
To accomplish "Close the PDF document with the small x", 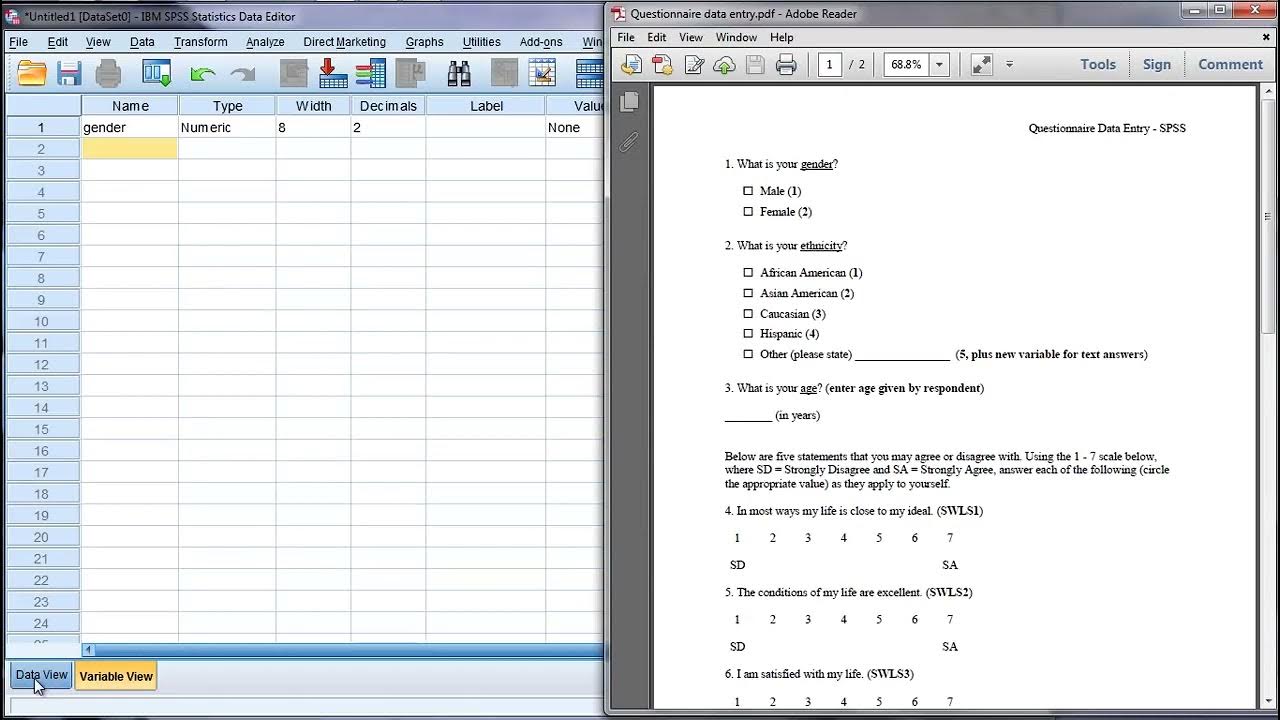I will pos(1266,37).
